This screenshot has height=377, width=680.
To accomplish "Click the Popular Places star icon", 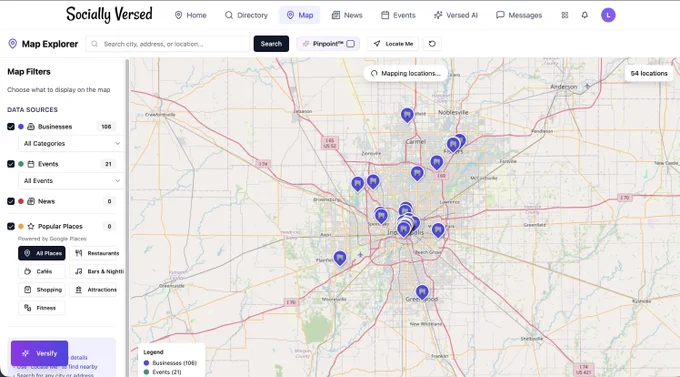I will coord(31,226).
